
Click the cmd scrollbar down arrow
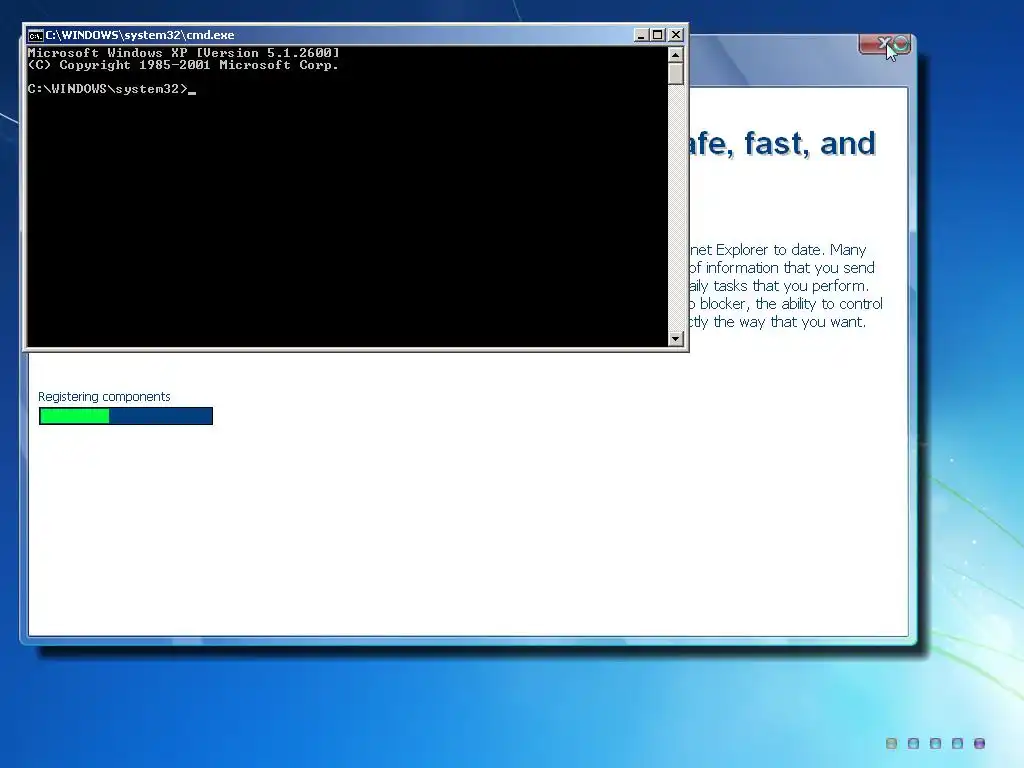click(676, 338)
